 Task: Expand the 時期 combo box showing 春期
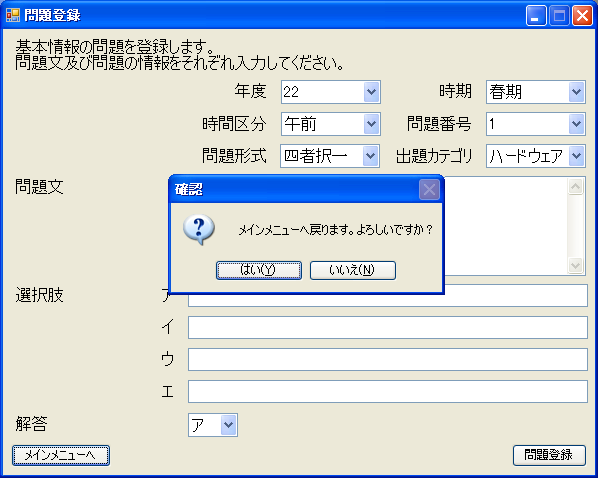coord(535,92)
